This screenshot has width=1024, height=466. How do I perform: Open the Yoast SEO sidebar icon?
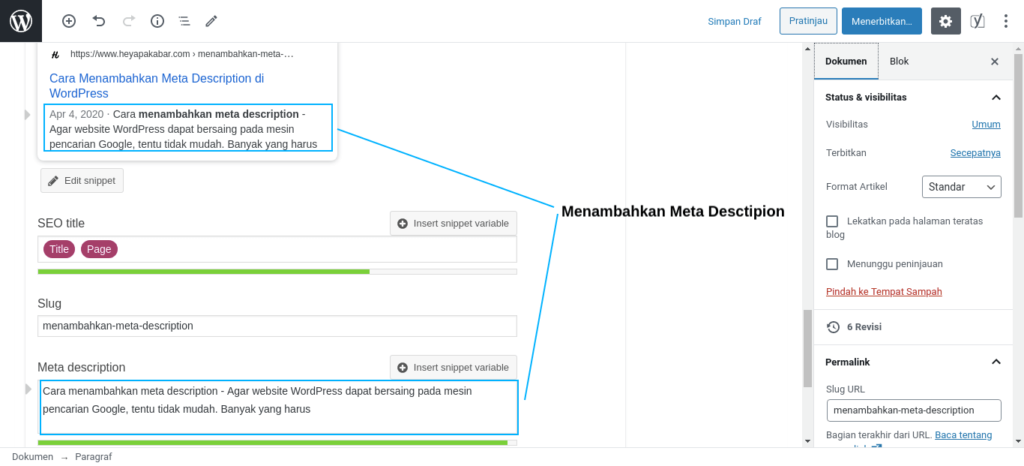click(978, 21)
